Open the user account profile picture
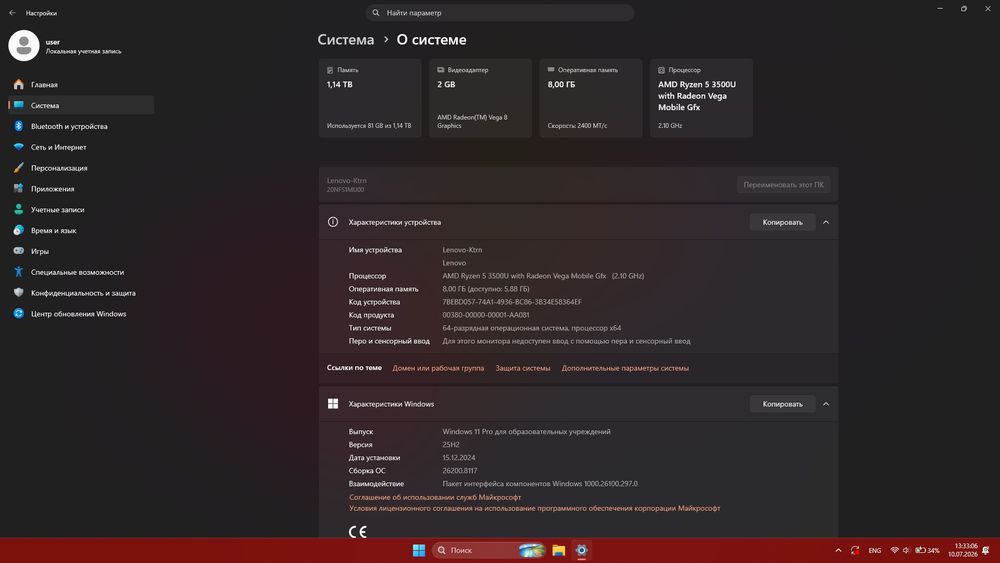1000x563 pixels. tap(24, 46)
